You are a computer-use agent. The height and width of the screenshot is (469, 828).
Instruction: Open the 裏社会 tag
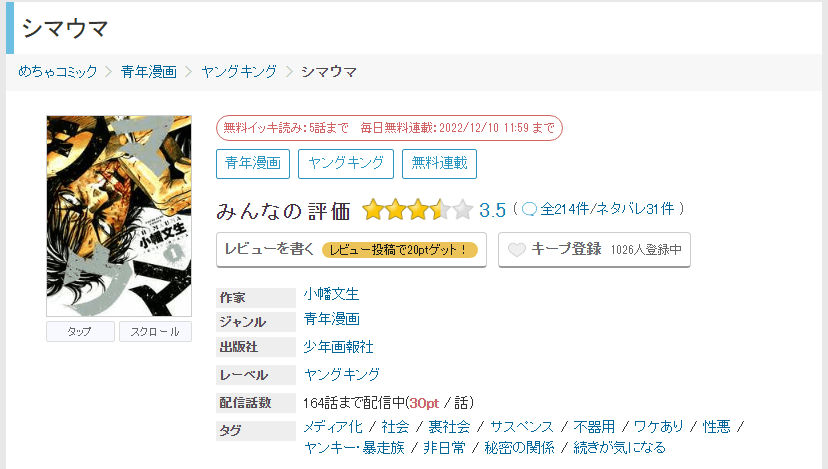tap(449, 427)
